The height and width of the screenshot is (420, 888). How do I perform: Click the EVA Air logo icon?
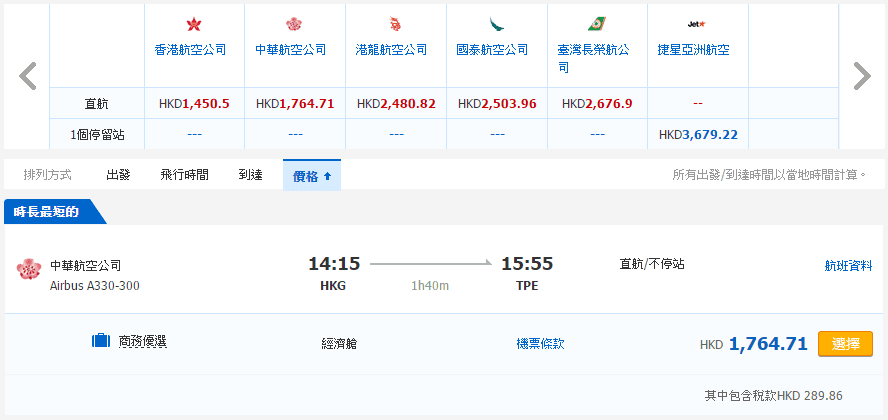tap(596, 25)
